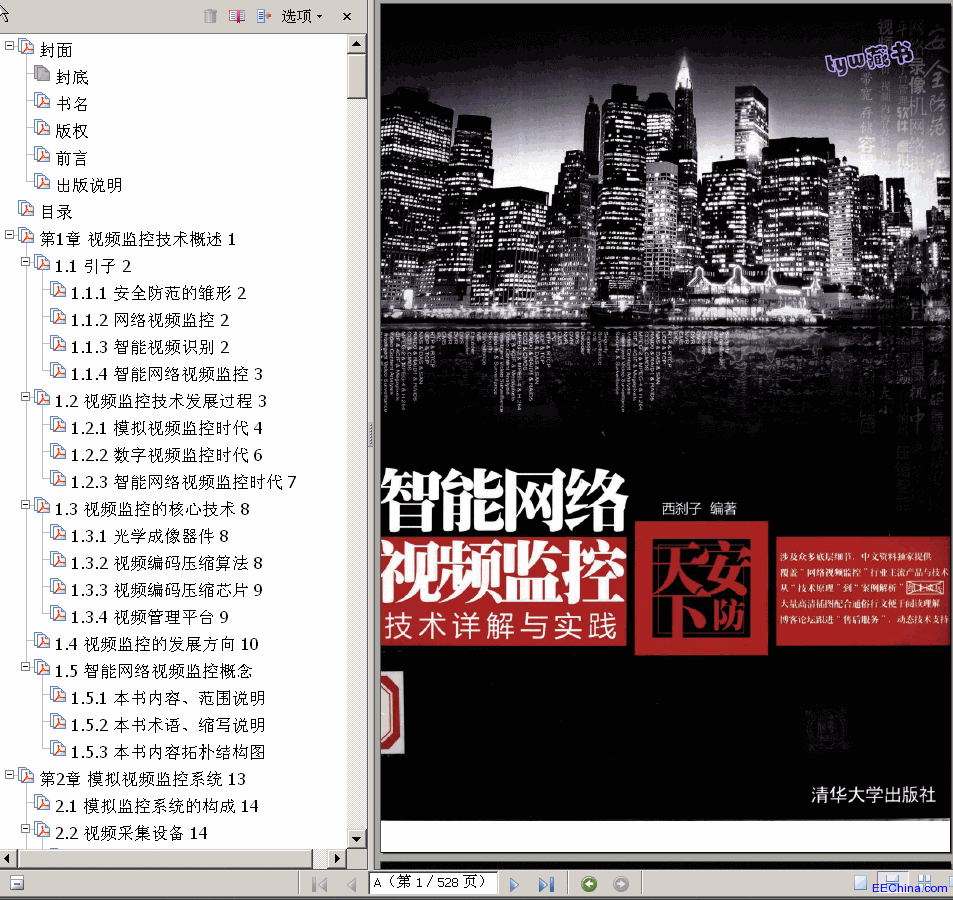Click the panel toggle icon in status bar
Image resolution: width=953 pixels, height=900 pixels.
click(x=17, y=883)
